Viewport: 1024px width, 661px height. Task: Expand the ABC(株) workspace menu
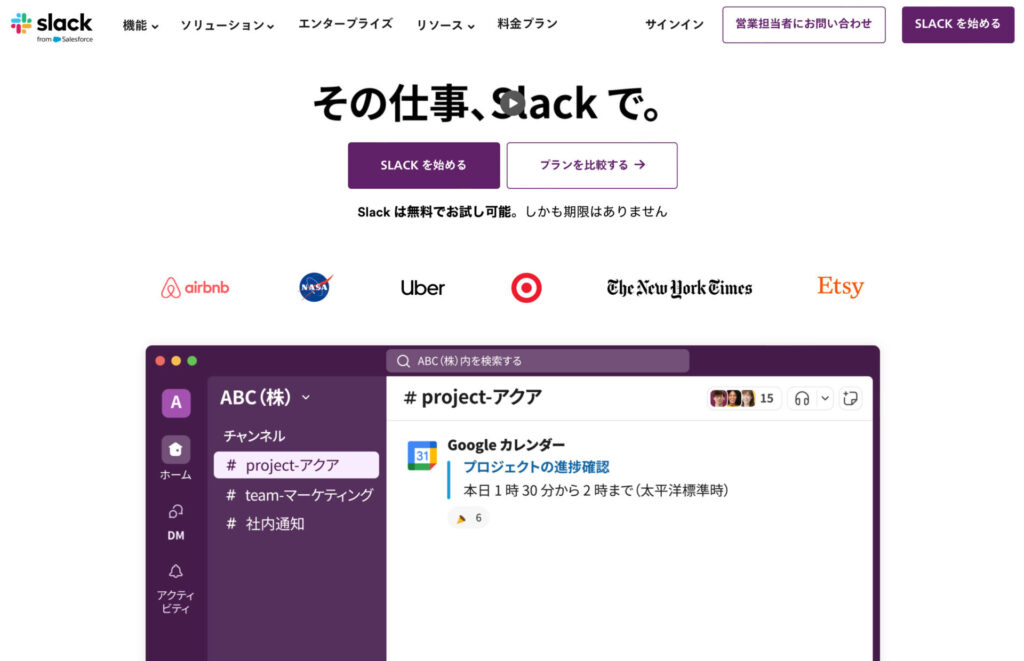(x=264, y=397)
